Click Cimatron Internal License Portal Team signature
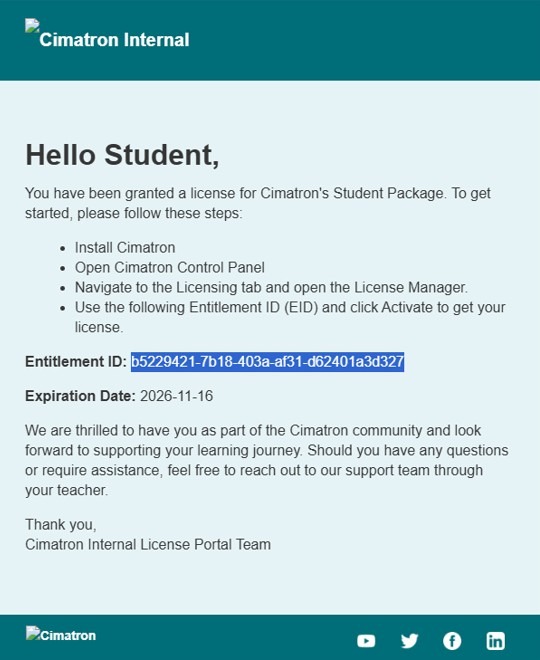The width and height of the screenshot is (540, 660). (x=148, y=544)
